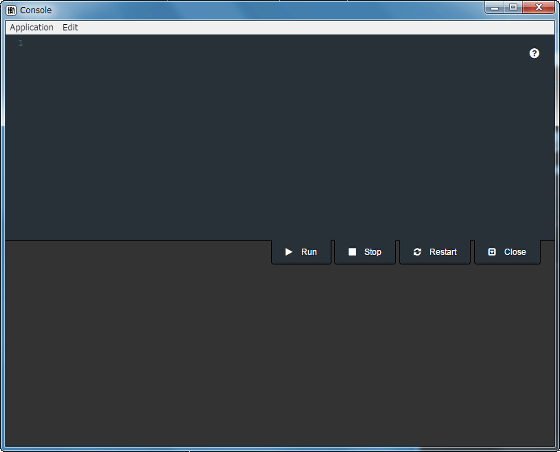Click the Close button text in the console
This screenshot has height=452, width=560.
click(515, 252)
